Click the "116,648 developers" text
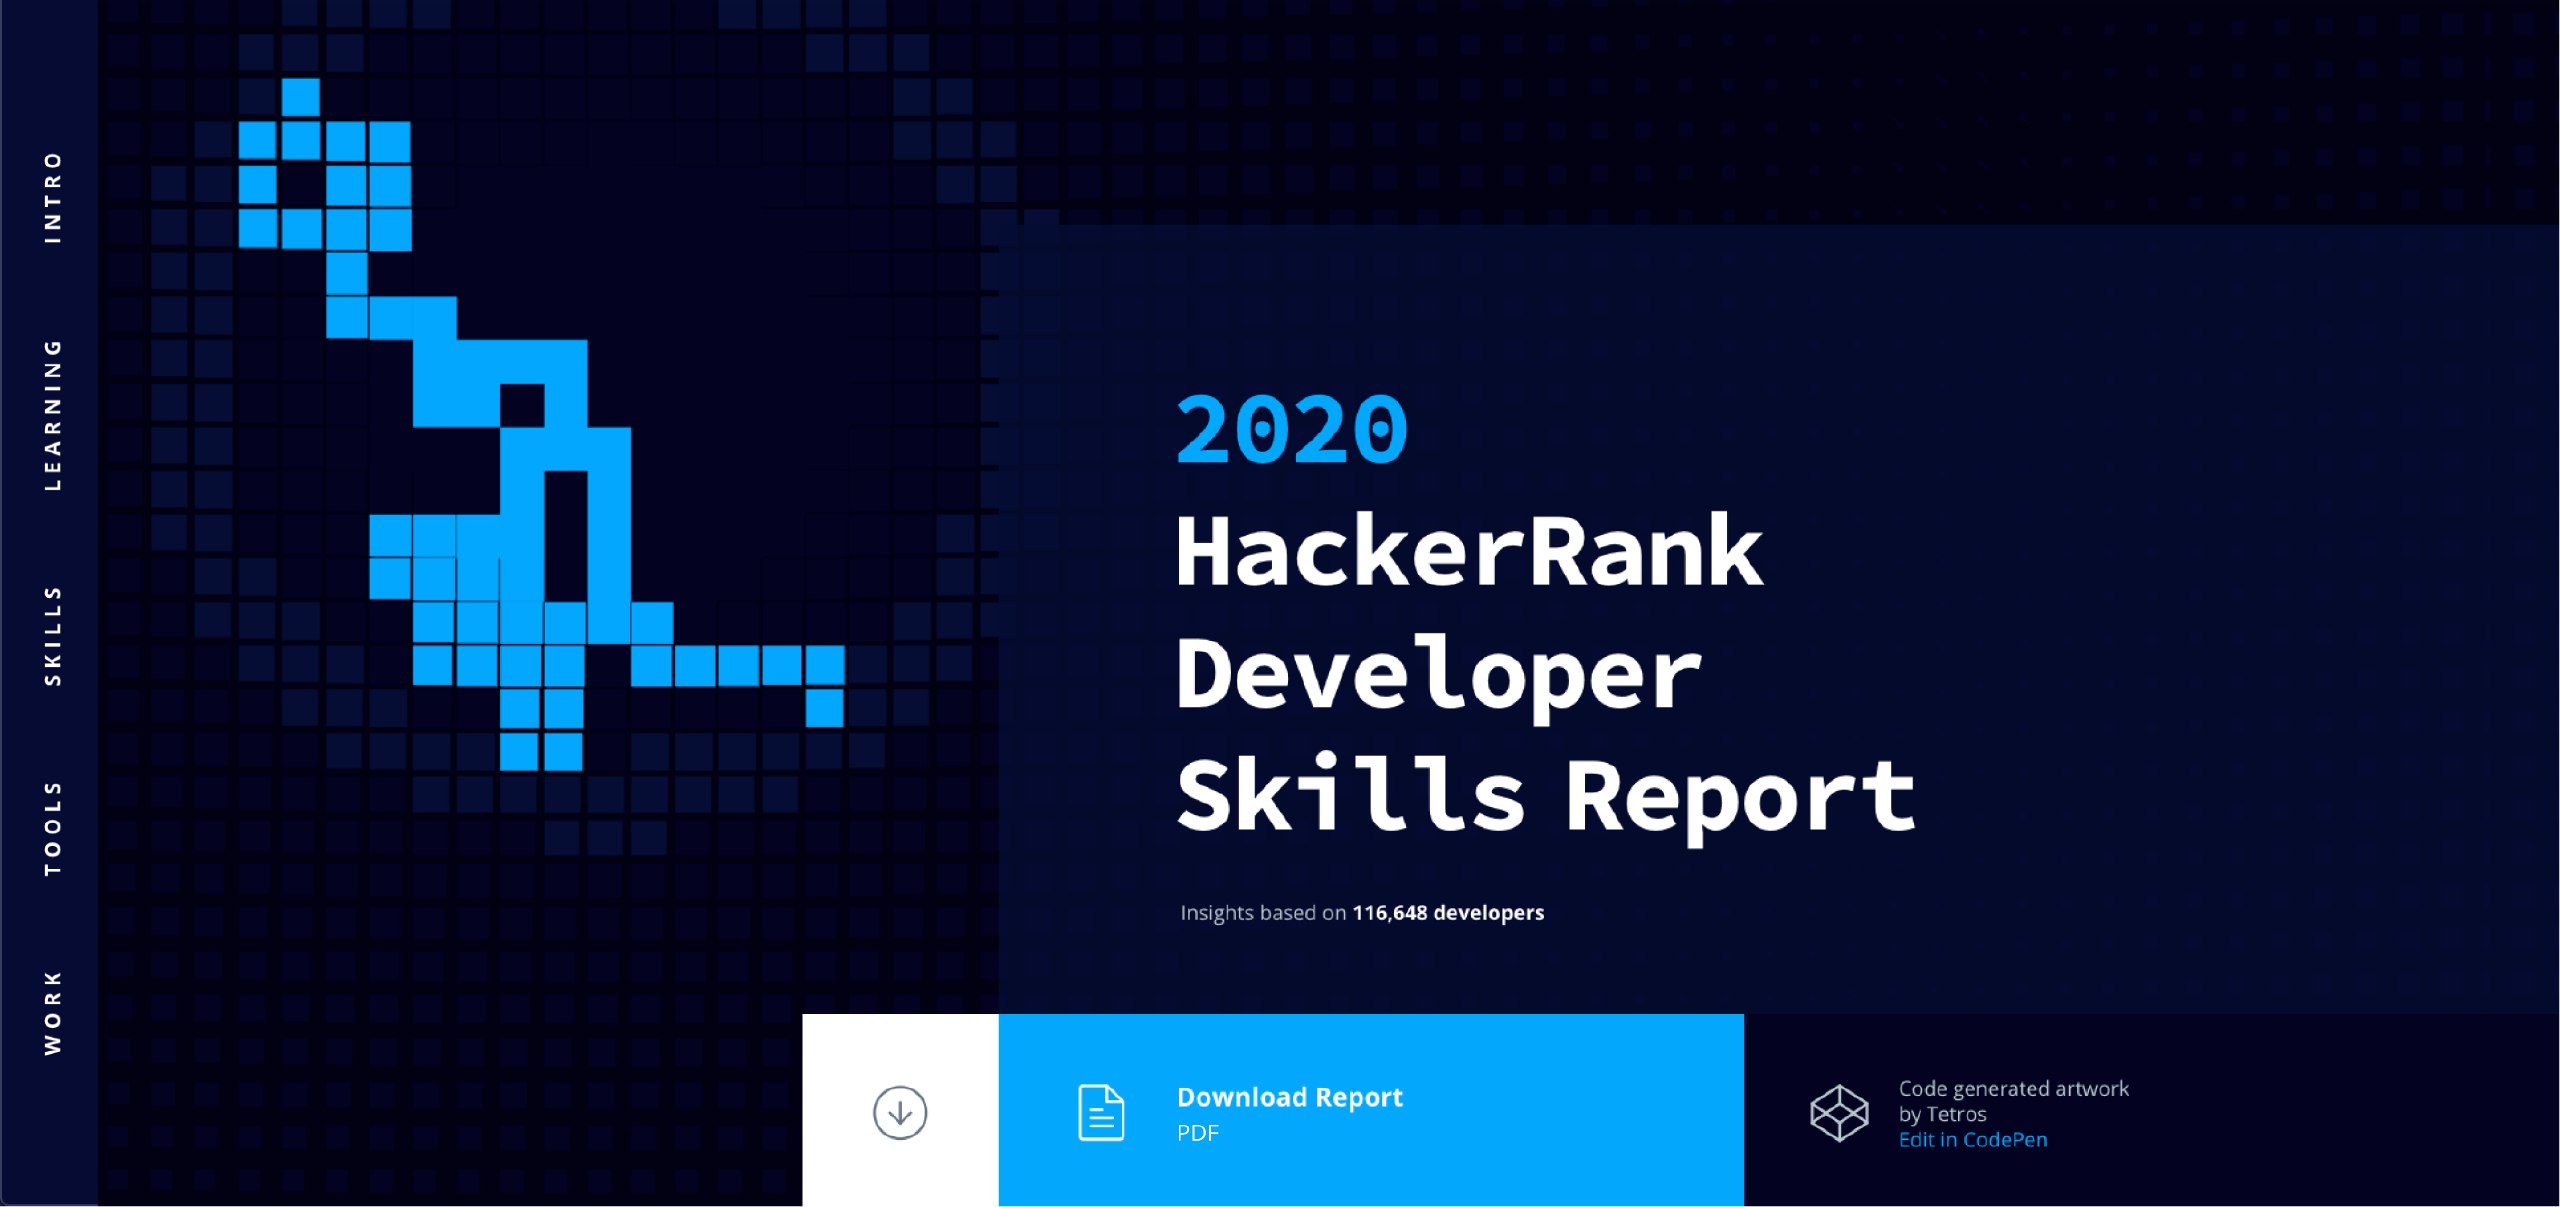The width and height of the screenshot is (2560, 1207). [x=1448, y=913]
